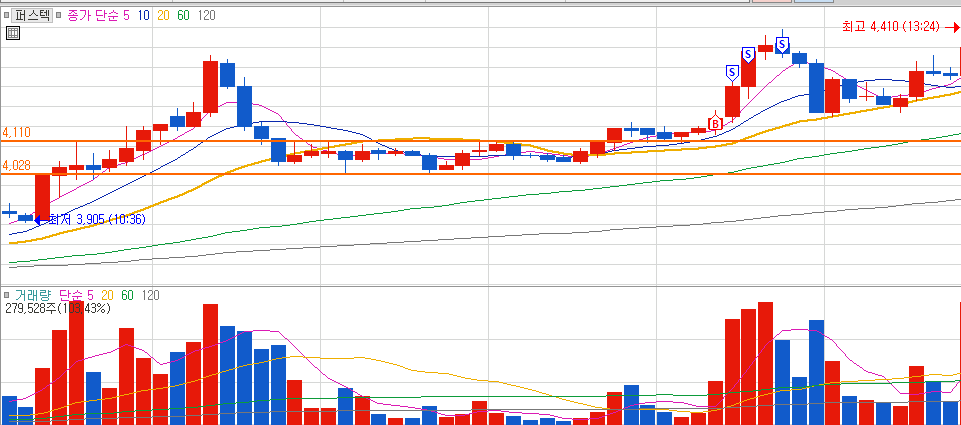
Task: Toggle the small square before 퍼스텍
Action: (x=6, y=15)
